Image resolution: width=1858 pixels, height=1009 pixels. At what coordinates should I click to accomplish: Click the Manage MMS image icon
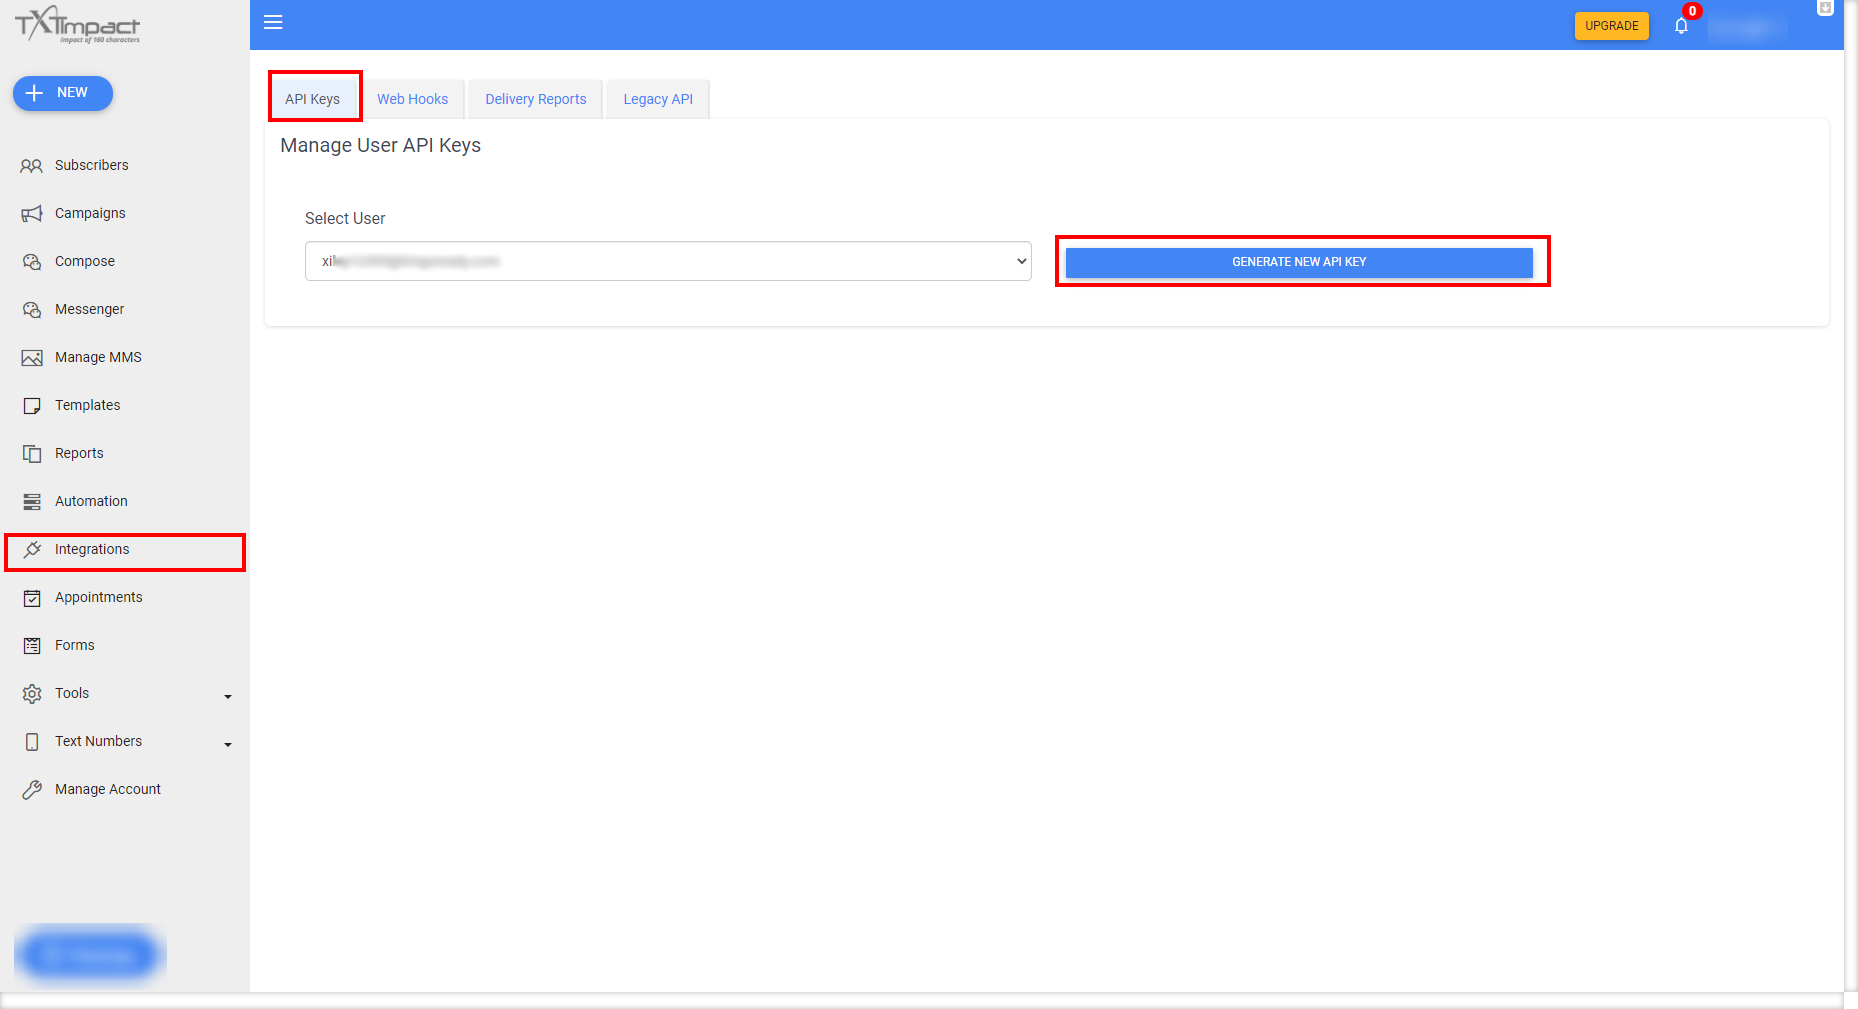pyautogui.click(x=32, y=358)
